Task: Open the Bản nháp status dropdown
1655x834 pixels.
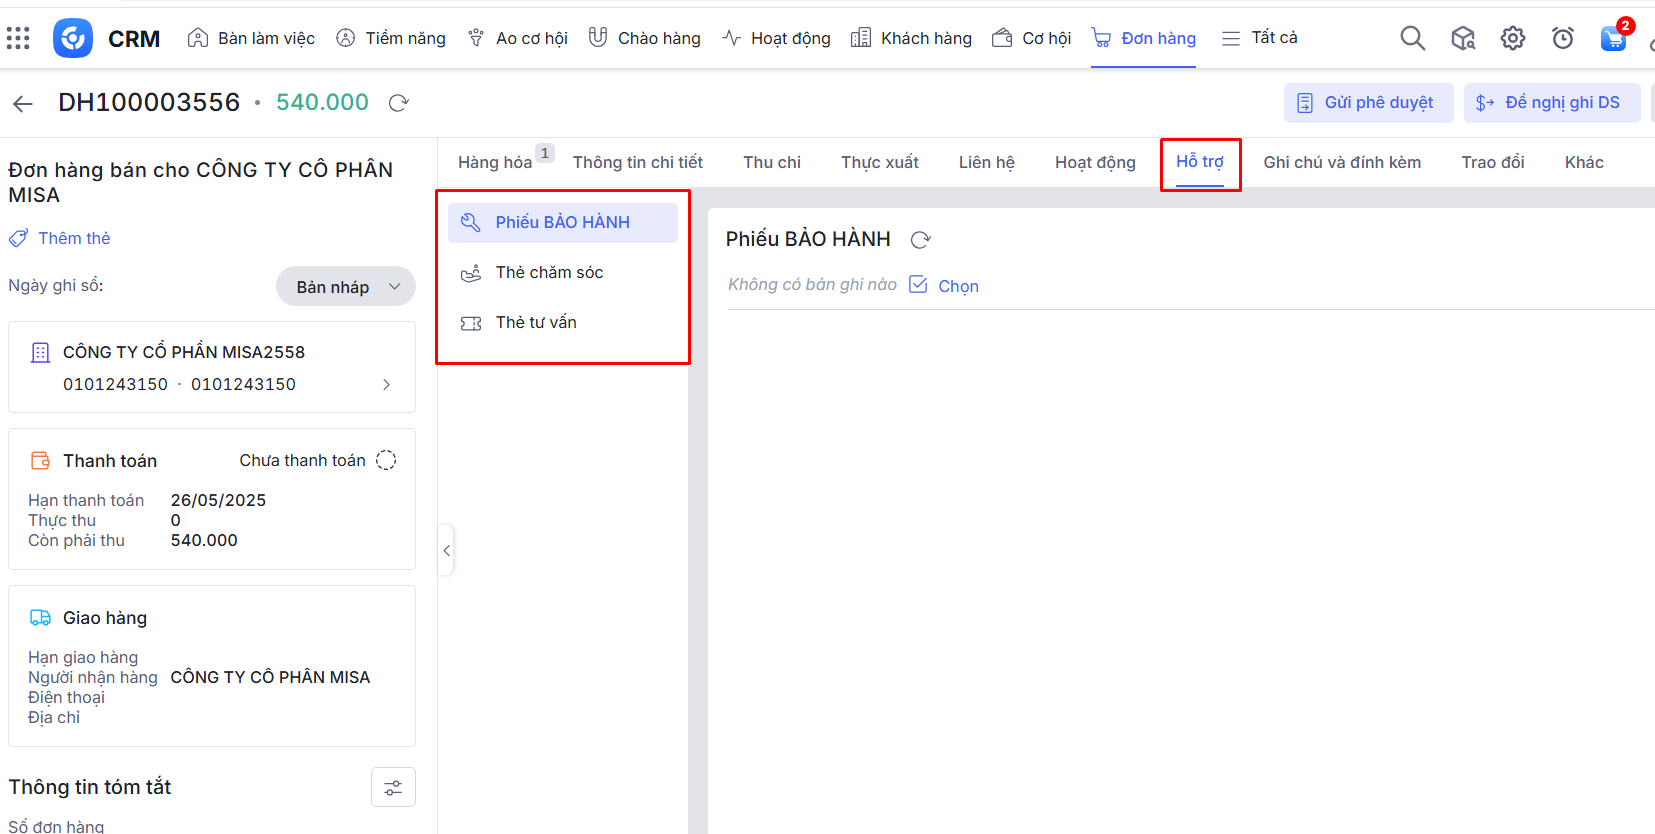Action: click(346, 287)
